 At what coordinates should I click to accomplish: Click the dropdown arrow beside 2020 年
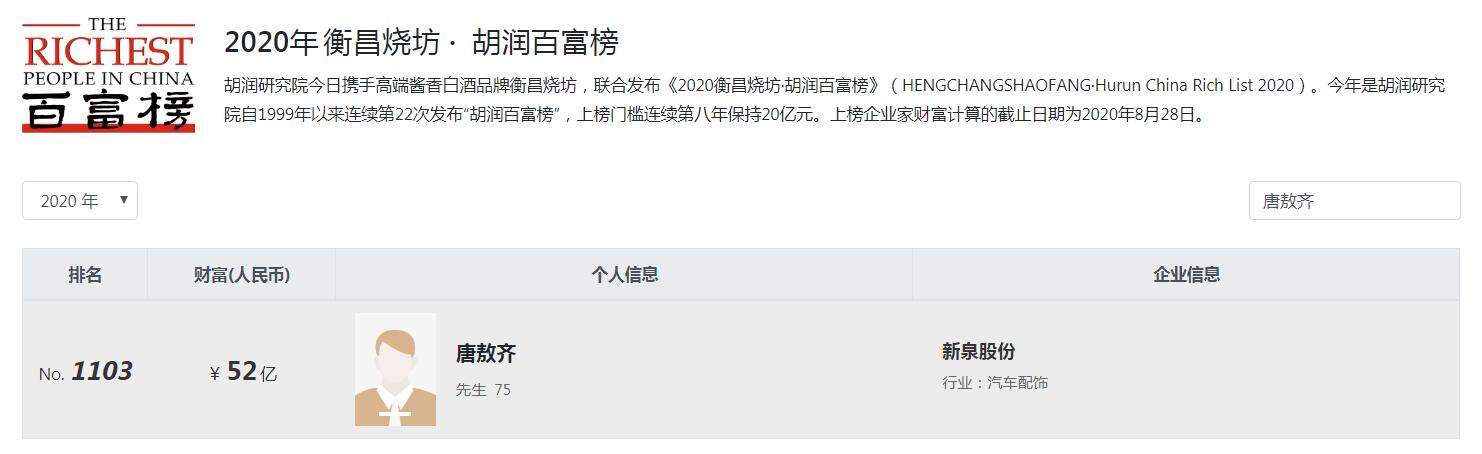click(x=124, y=200)
